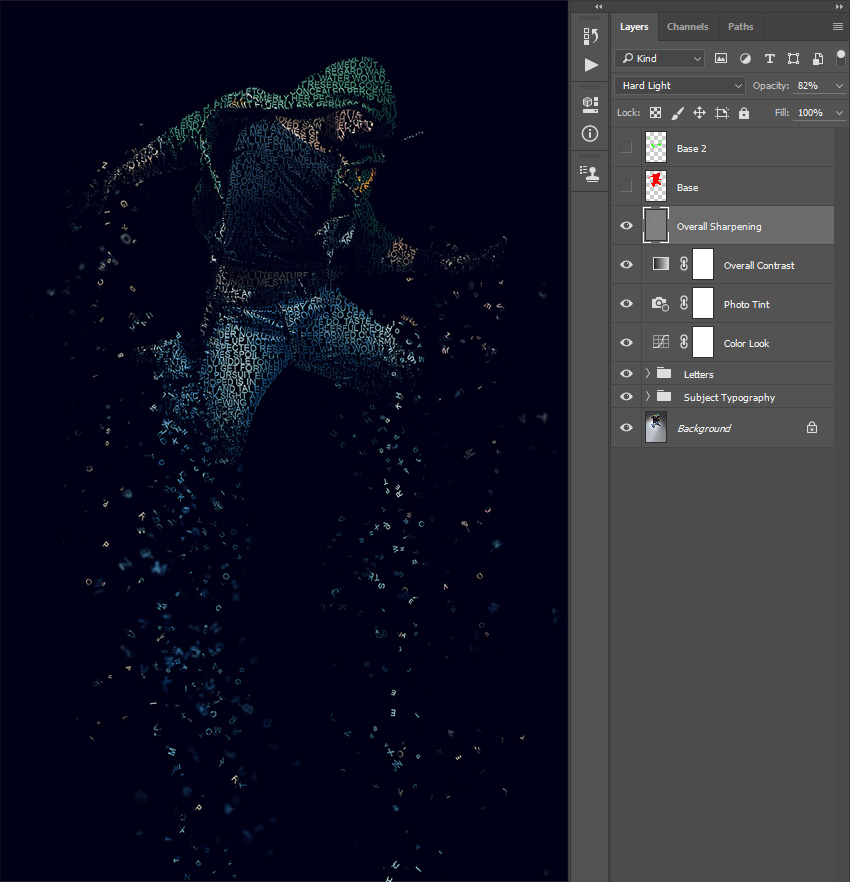Enable Lock transparent pixels
Screen dimensions: 850x882
click(655, 112)
